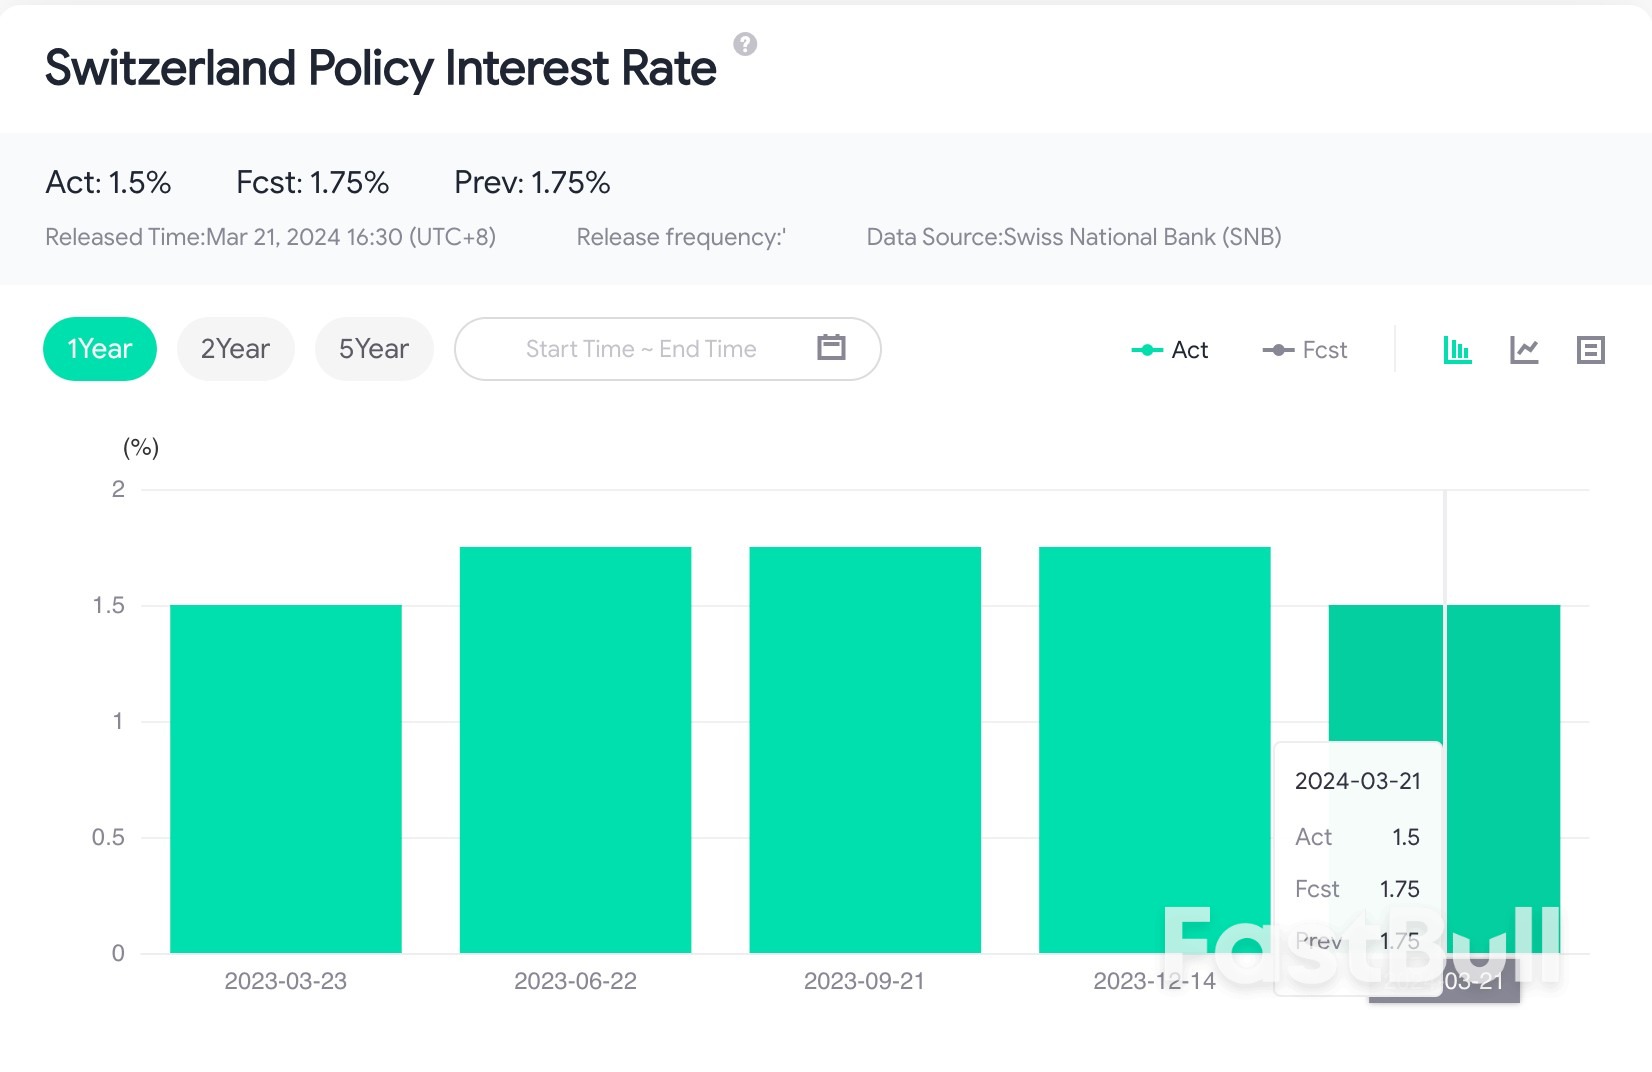This screenshot has width=1652, height=1072.
Task: Click the help question-mark beside the title
Action: click(743, 44)
